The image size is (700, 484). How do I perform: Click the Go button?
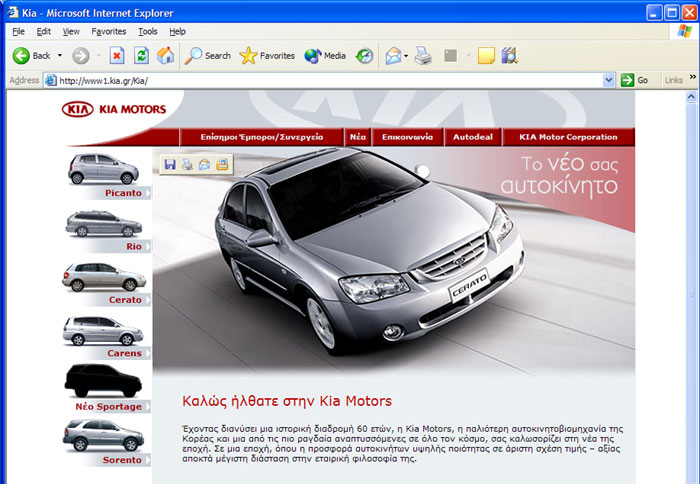(x=634, y=80)
